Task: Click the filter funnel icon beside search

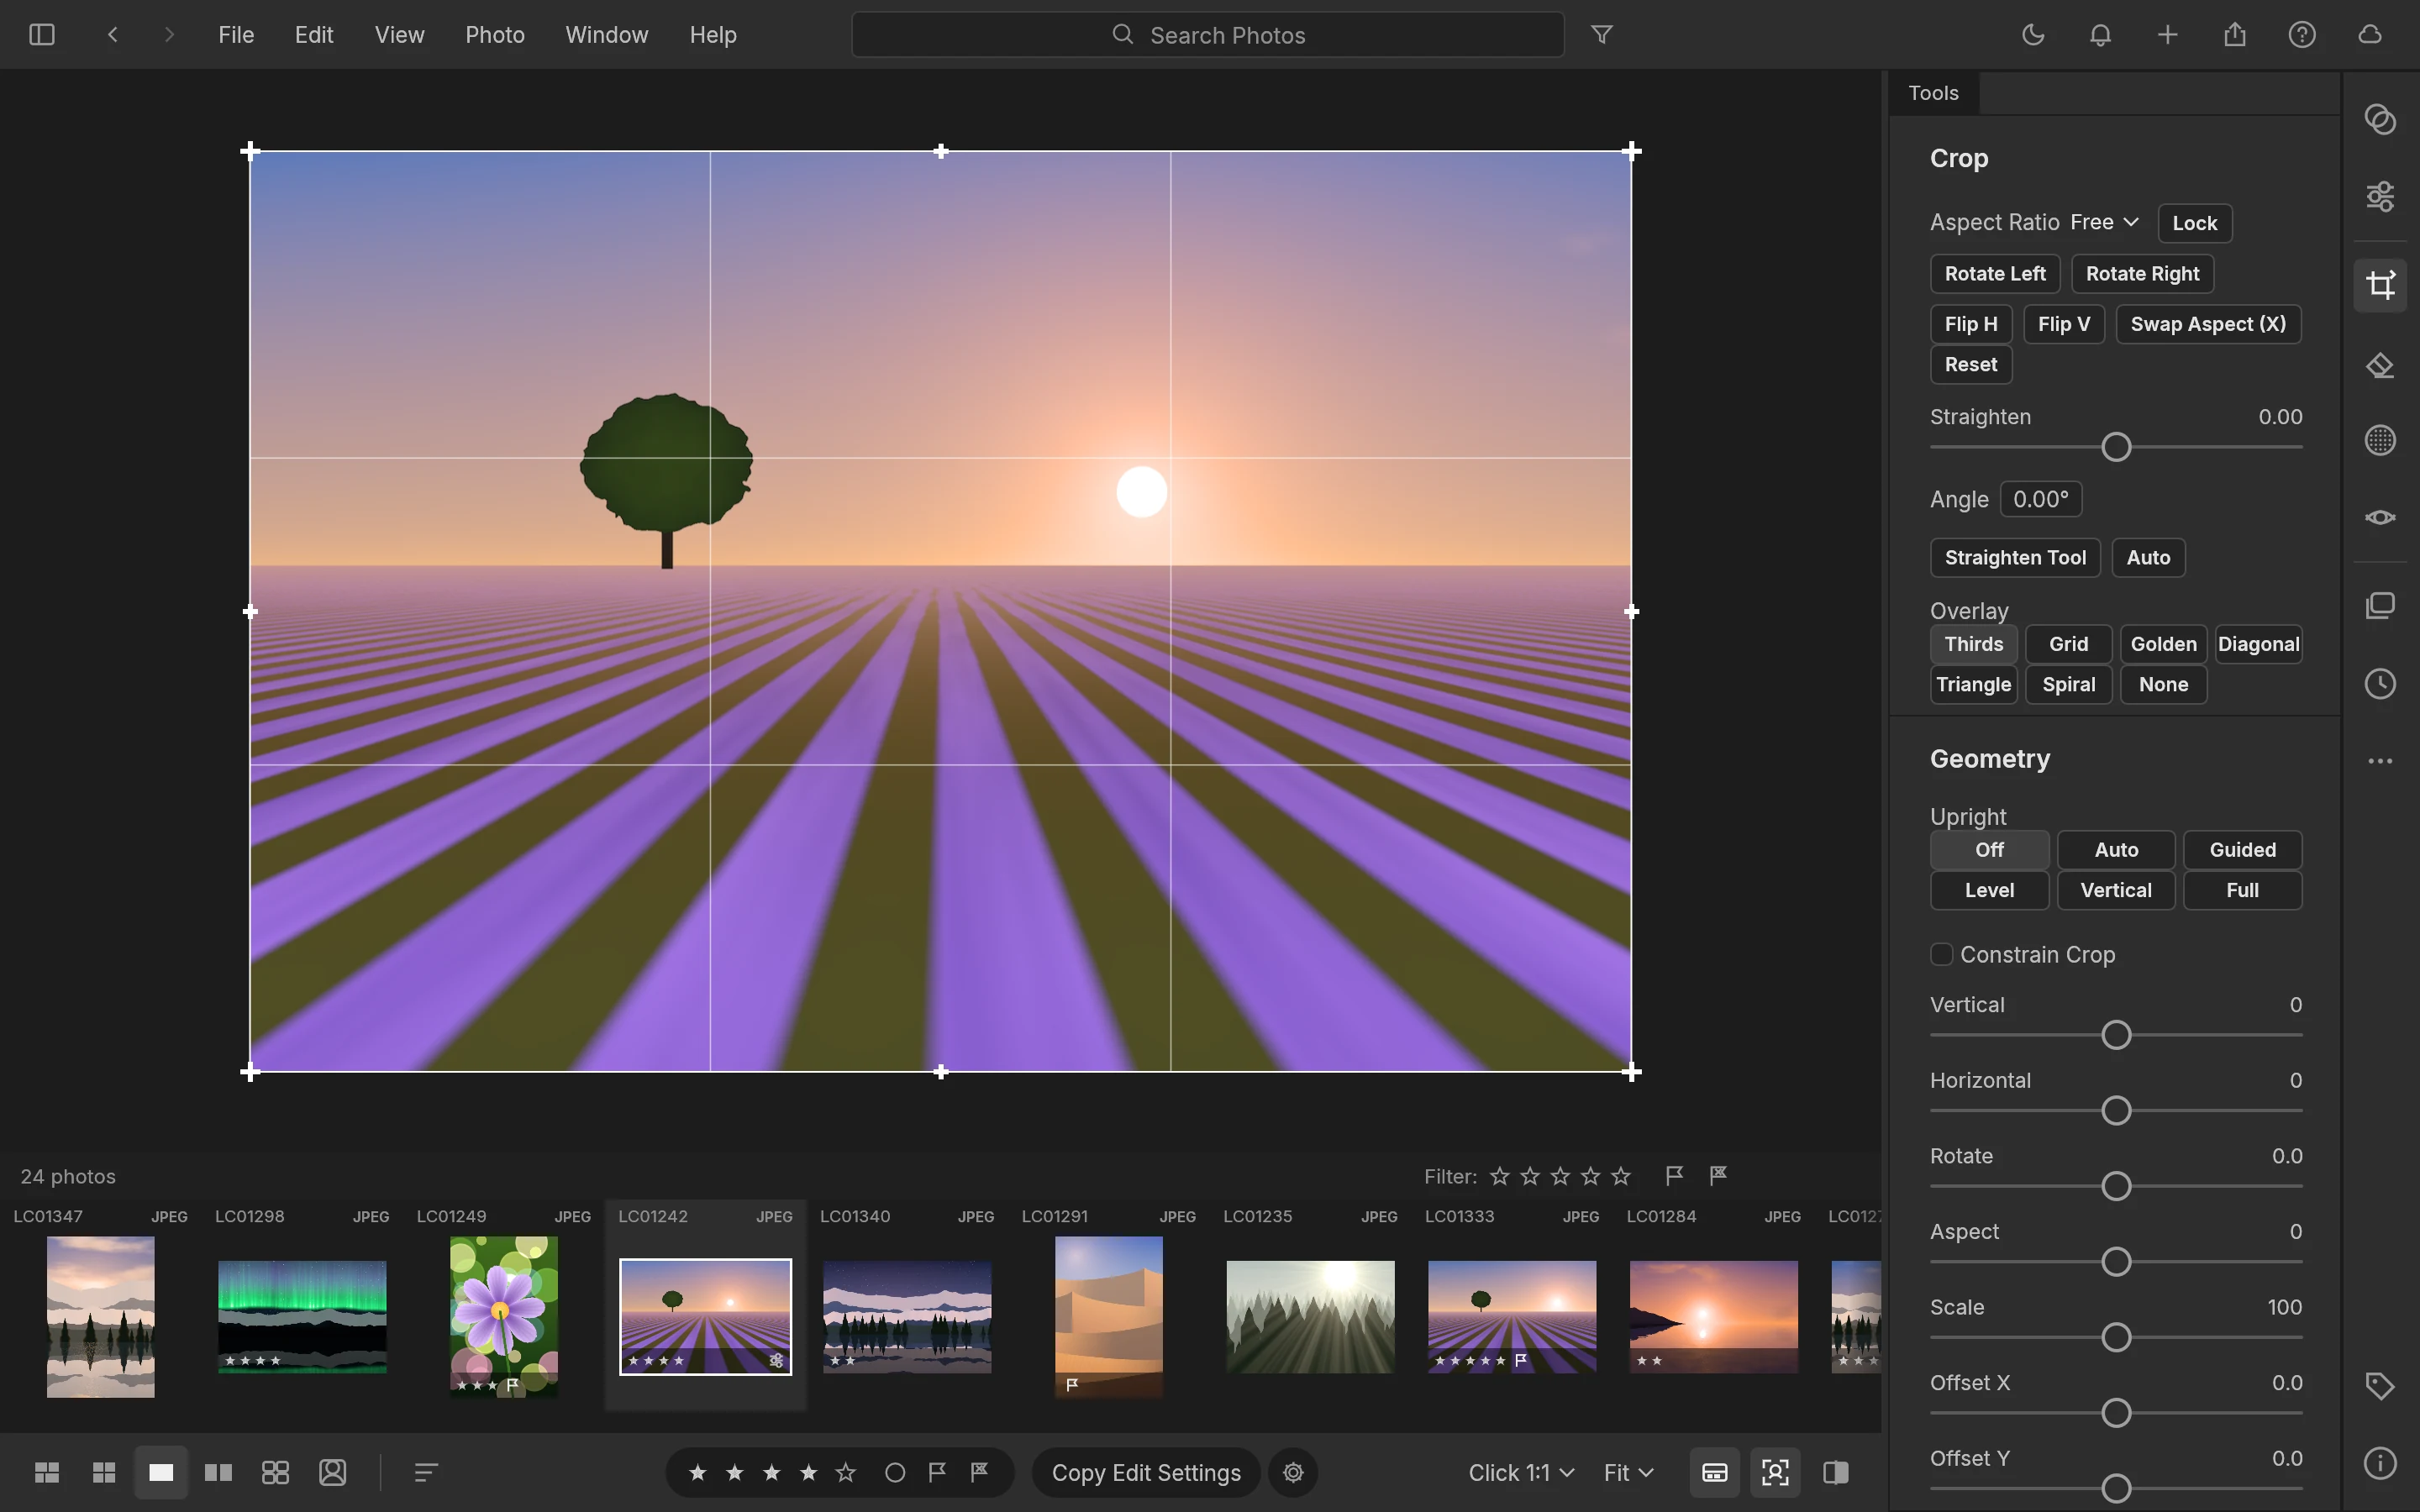Action: (1602, 35)
